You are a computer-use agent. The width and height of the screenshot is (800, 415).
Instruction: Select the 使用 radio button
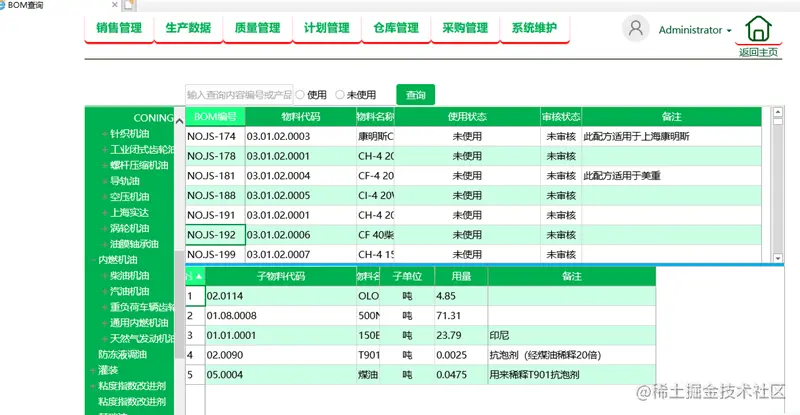(300, 95)
